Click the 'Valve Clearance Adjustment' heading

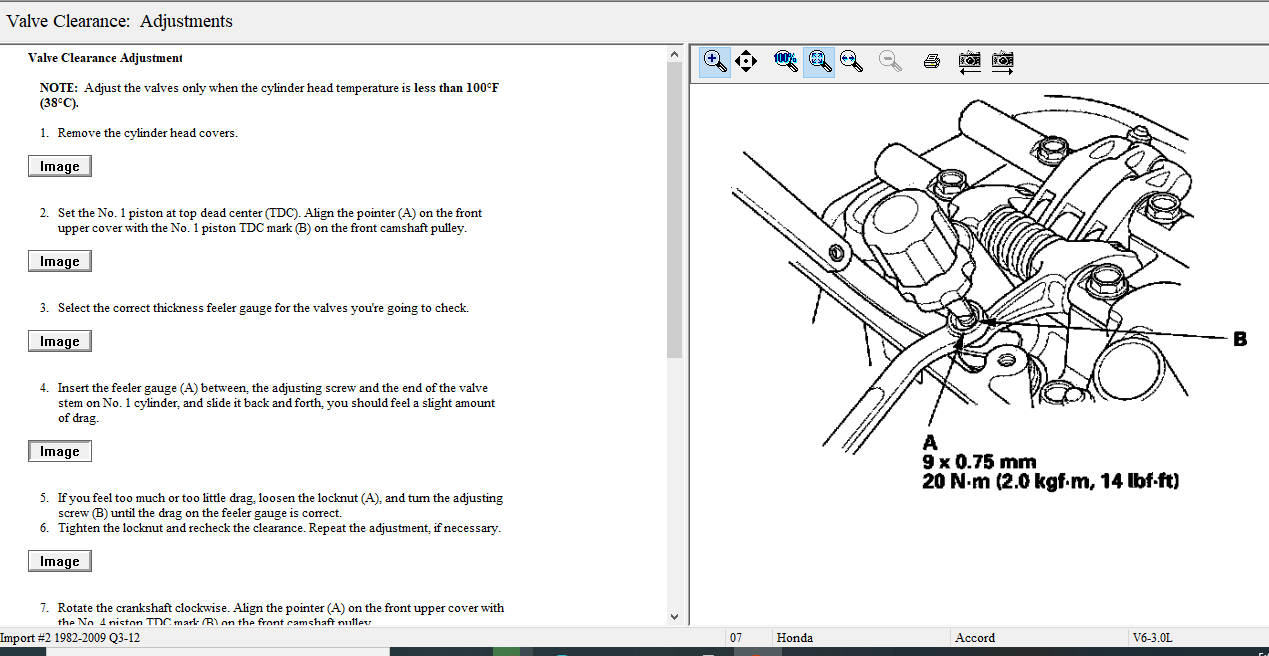105,58
